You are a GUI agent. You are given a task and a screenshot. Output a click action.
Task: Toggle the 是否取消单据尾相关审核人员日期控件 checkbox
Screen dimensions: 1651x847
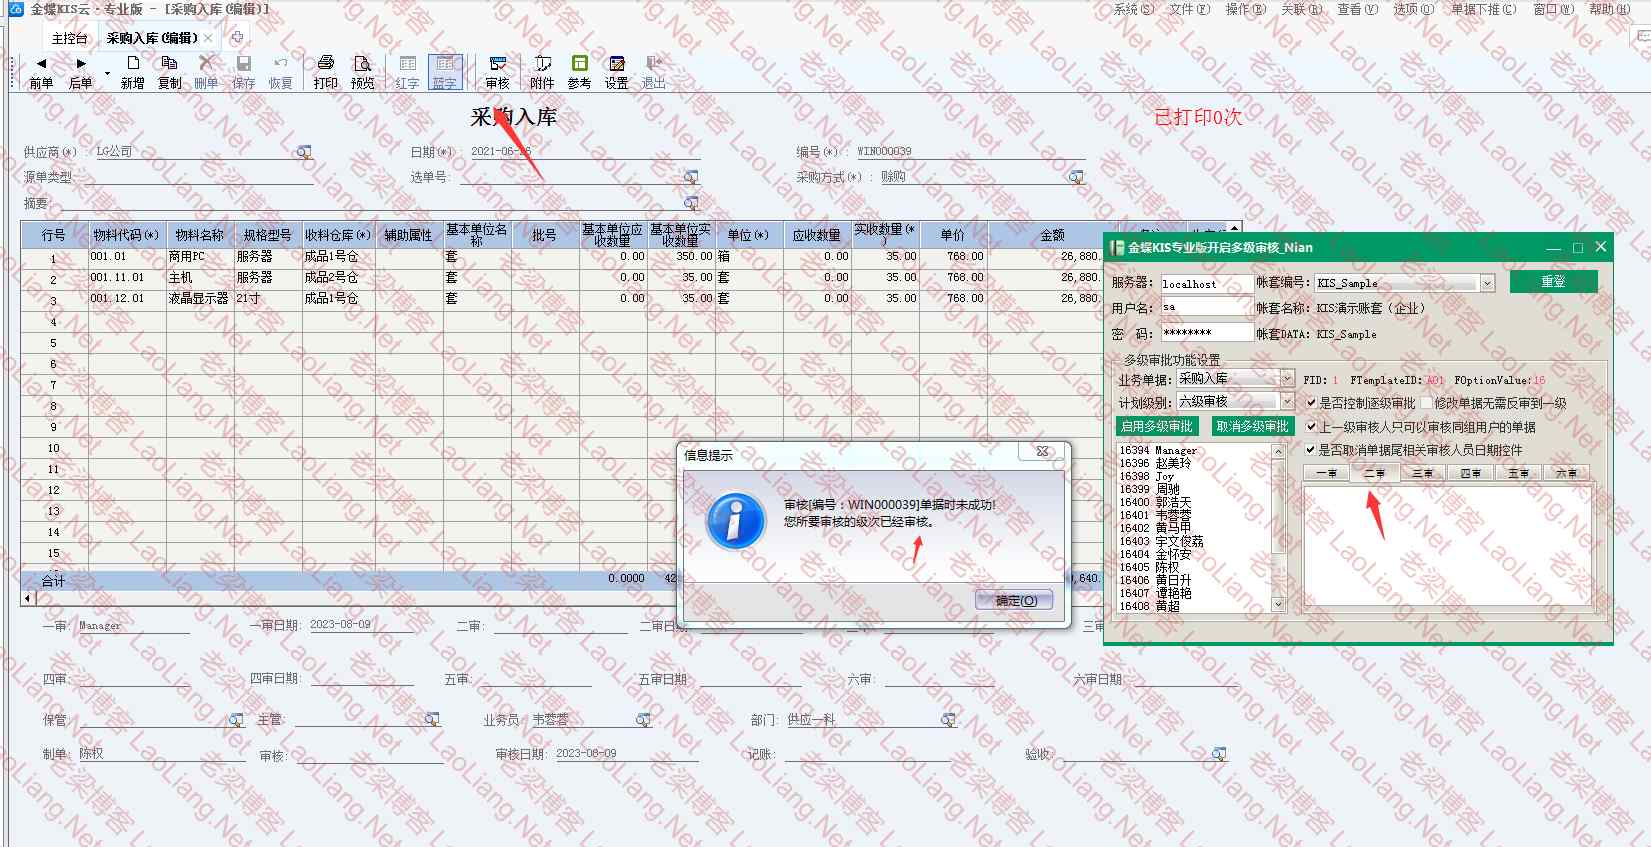[x=1311, y=450]
